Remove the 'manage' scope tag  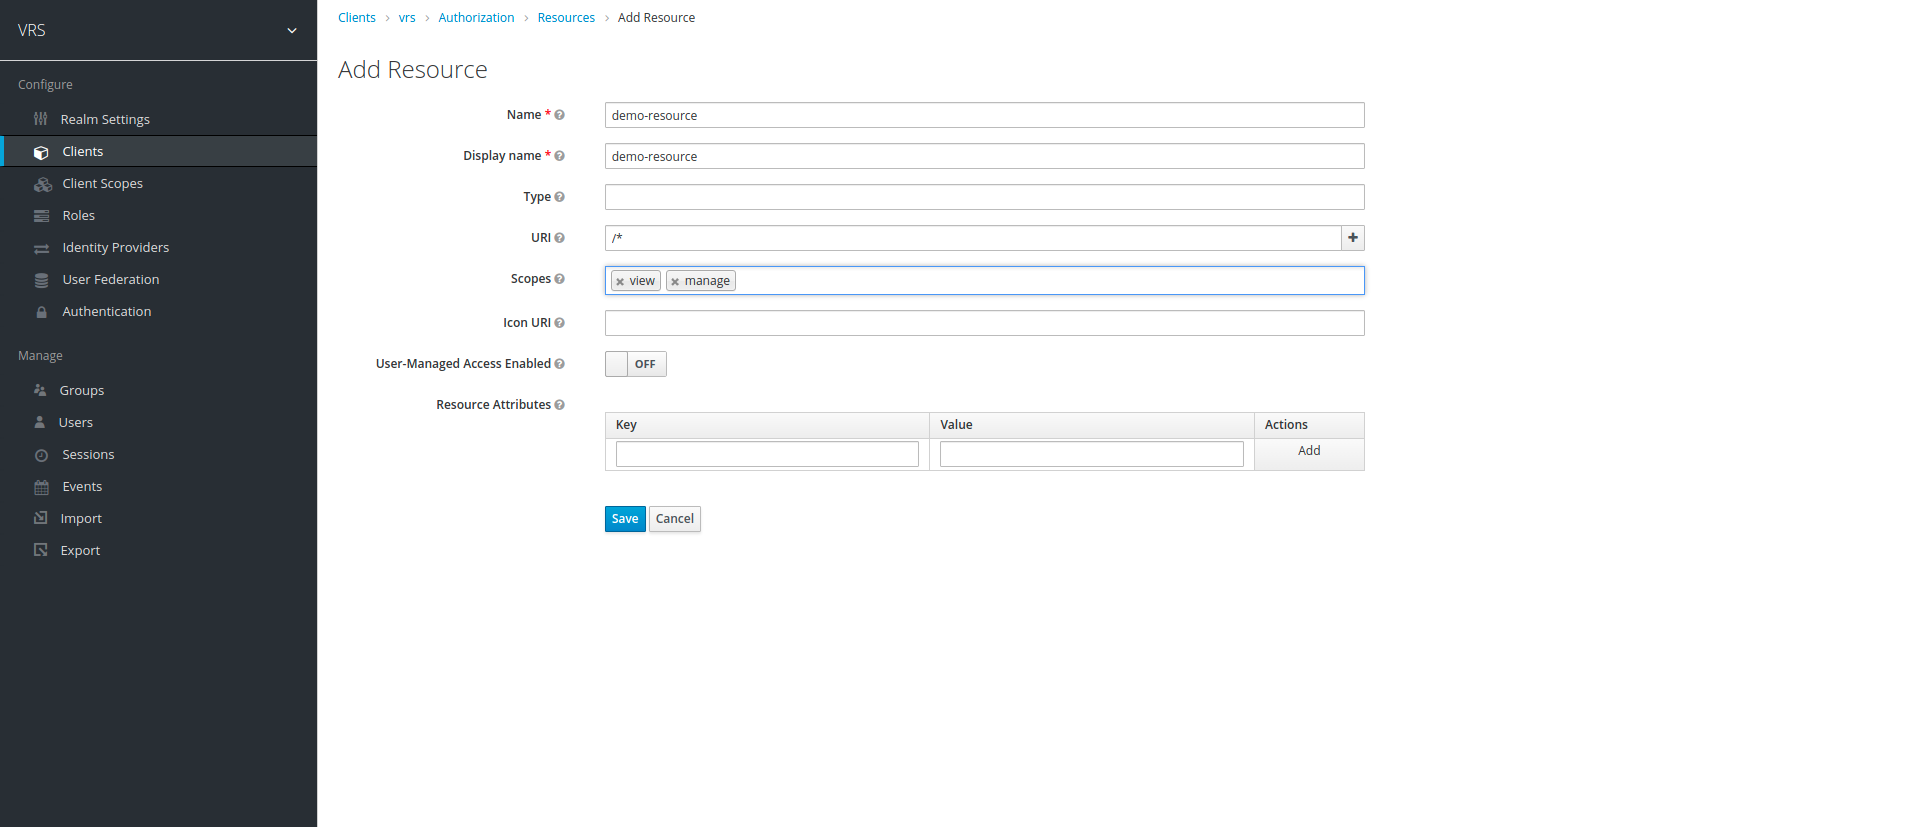(675, 282)
